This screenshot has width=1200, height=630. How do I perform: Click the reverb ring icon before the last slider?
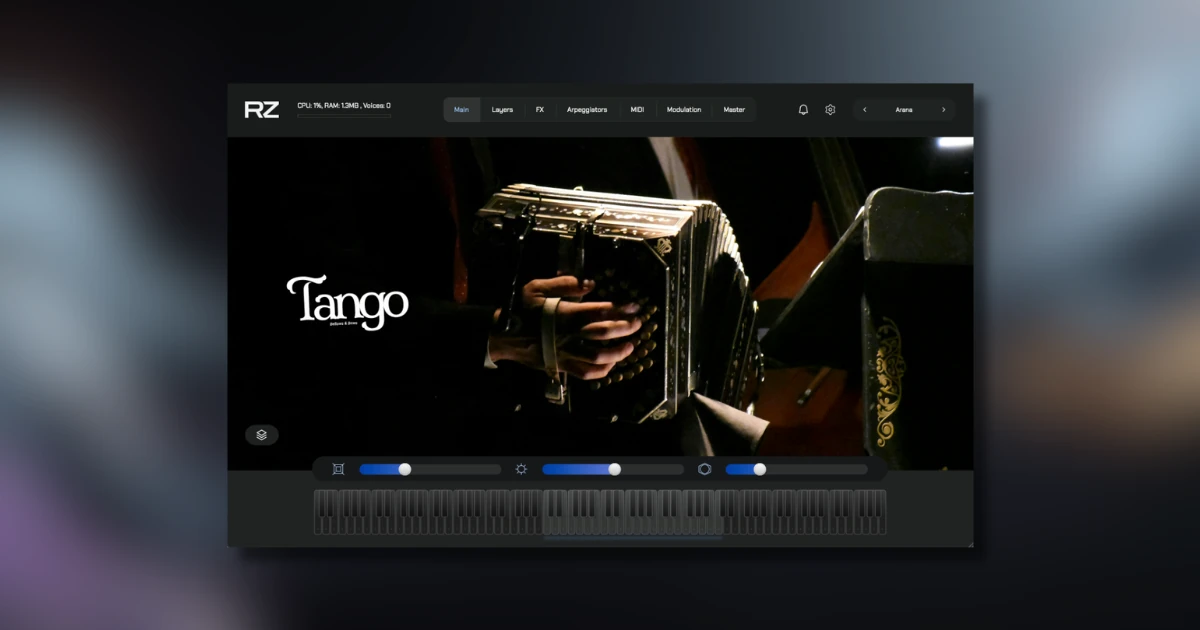point(704,468)
